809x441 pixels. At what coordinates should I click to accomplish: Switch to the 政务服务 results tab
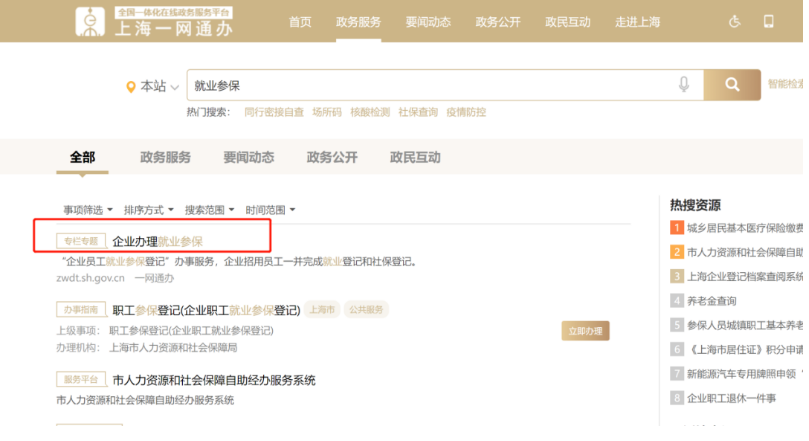pyautogui.click(x=166, y=157)
